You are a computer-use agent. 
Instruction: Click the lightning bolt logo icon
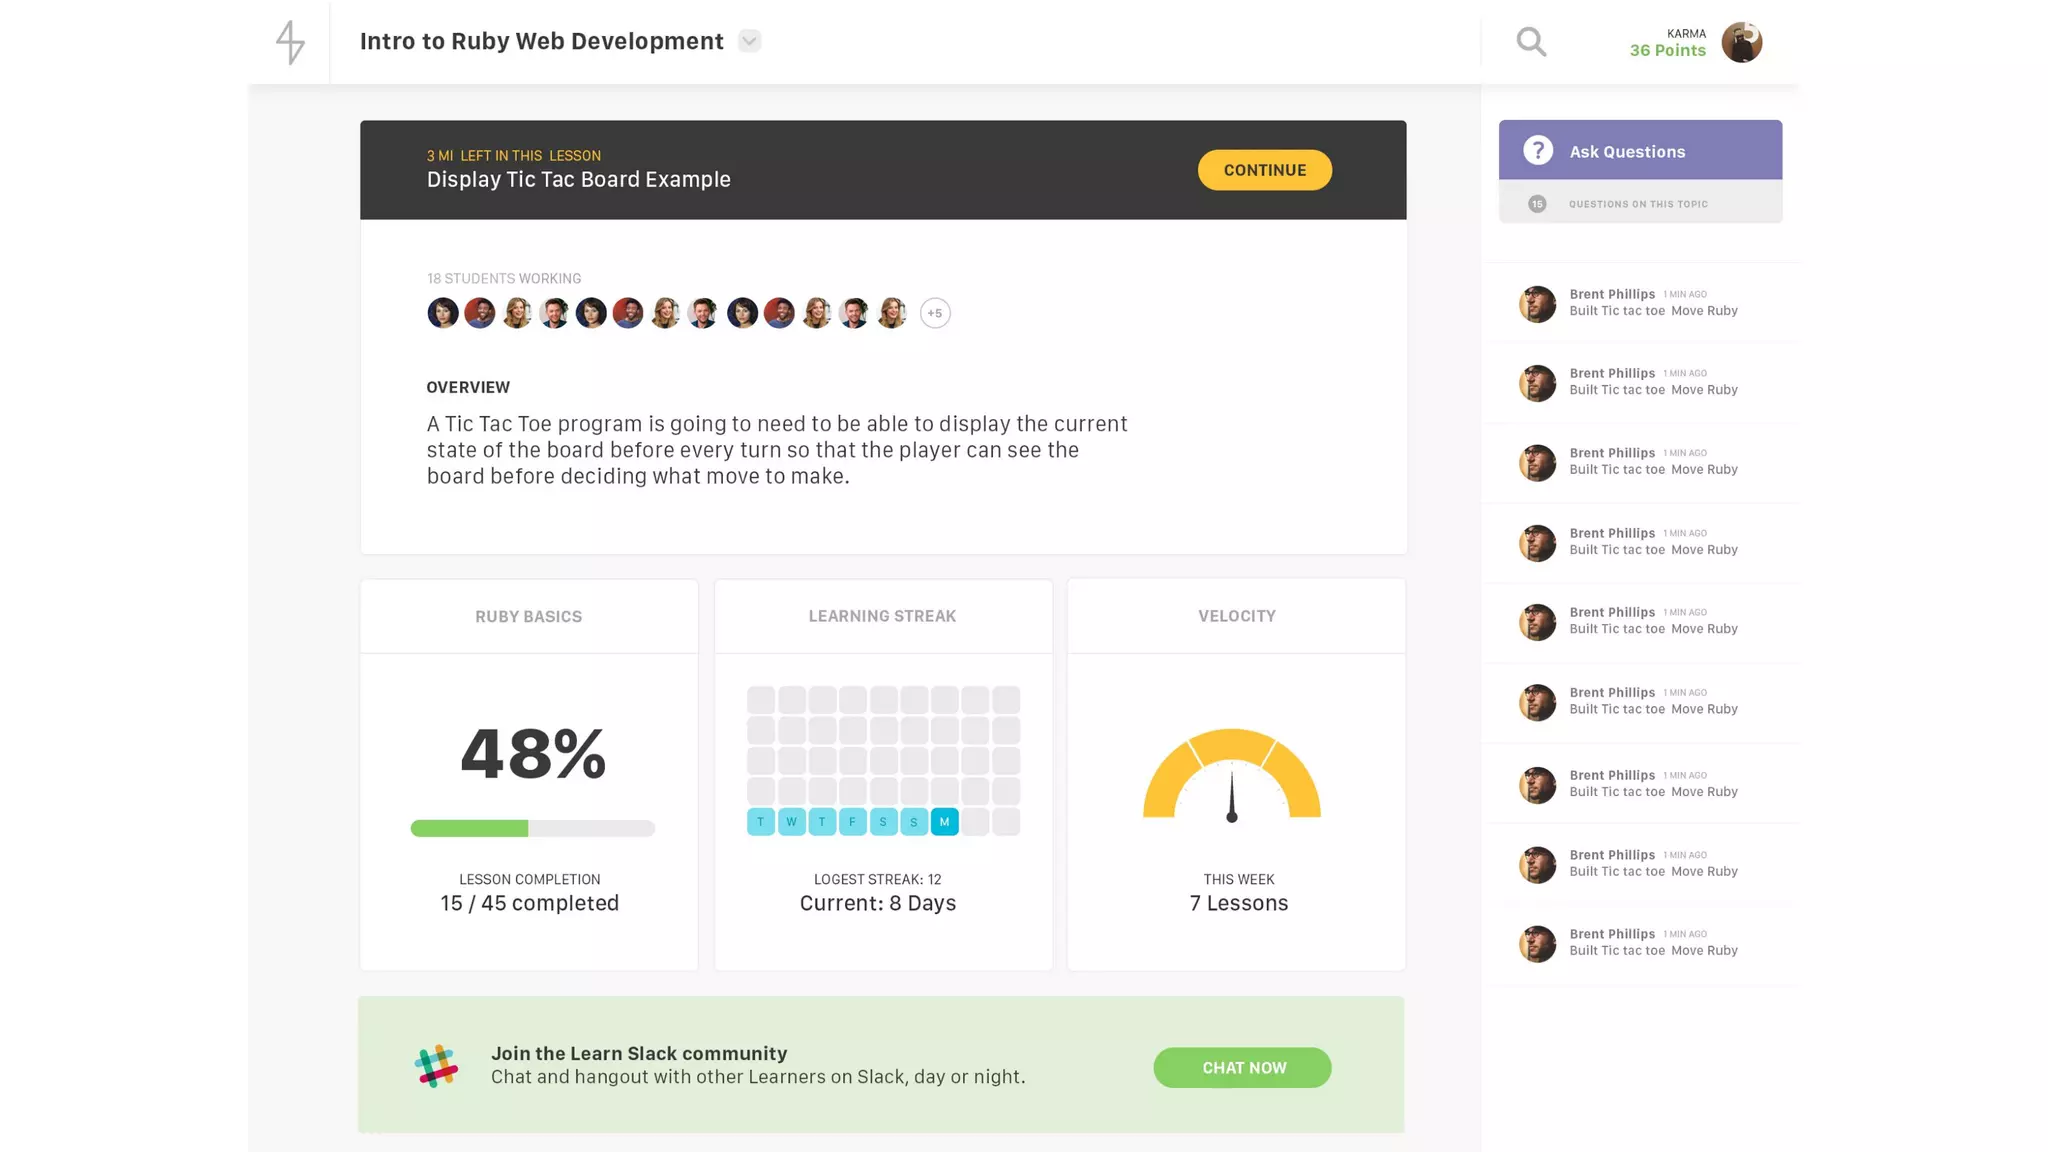tap(290, 42)
